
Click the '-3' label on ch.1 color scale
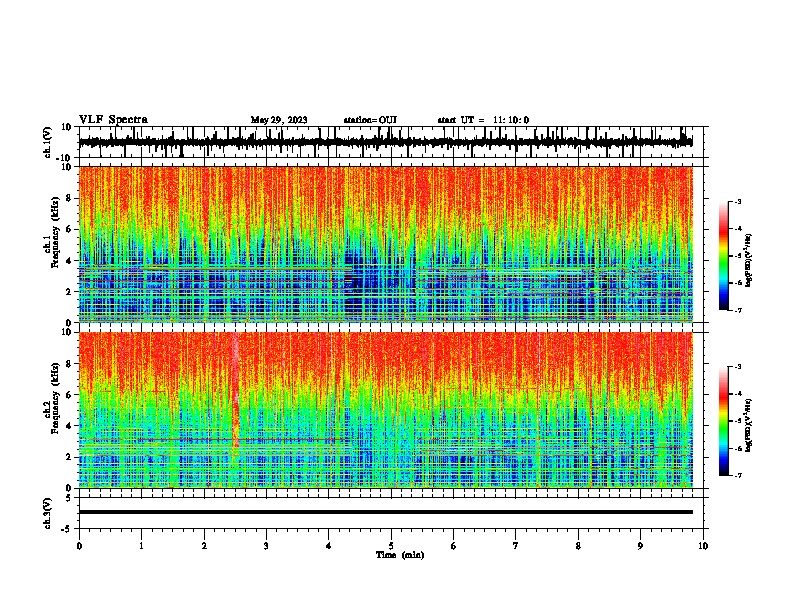[737, 201]
